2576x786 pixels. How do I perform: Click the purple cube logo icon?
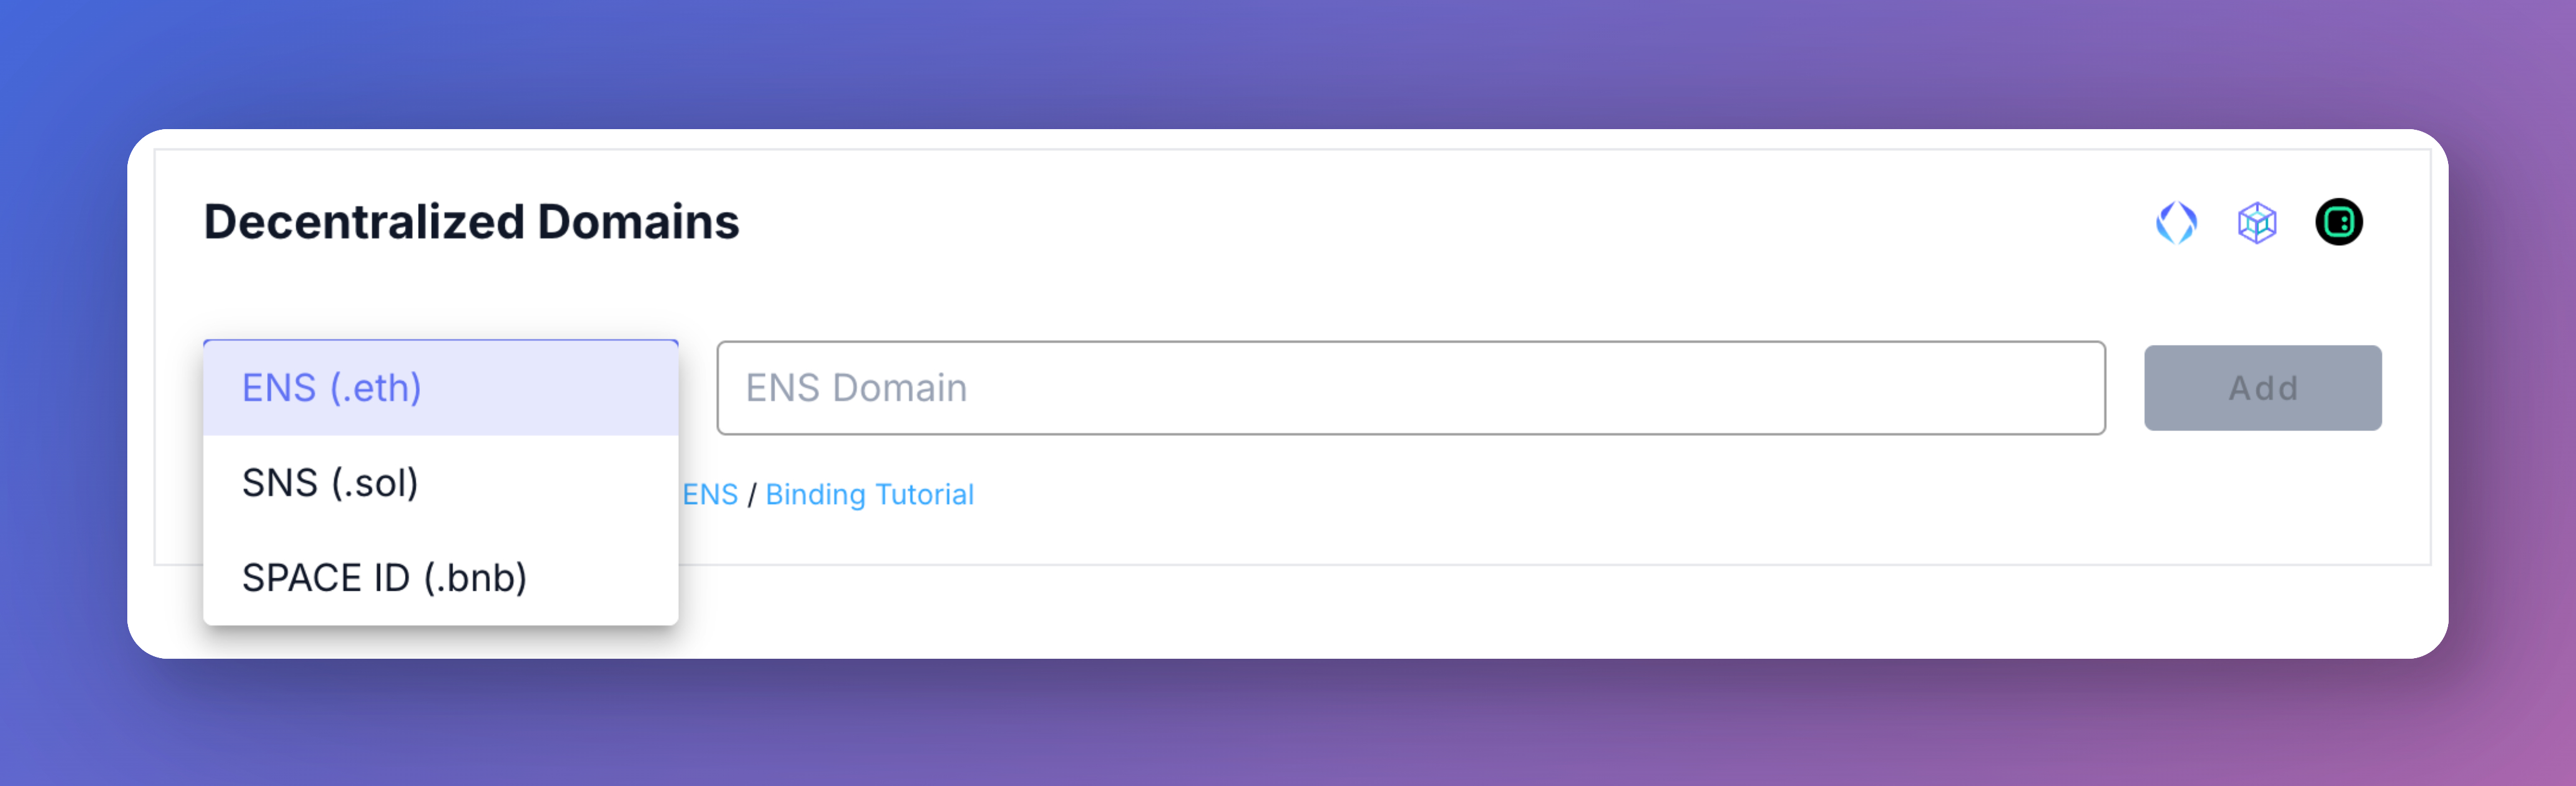(x=2256, y=222)
